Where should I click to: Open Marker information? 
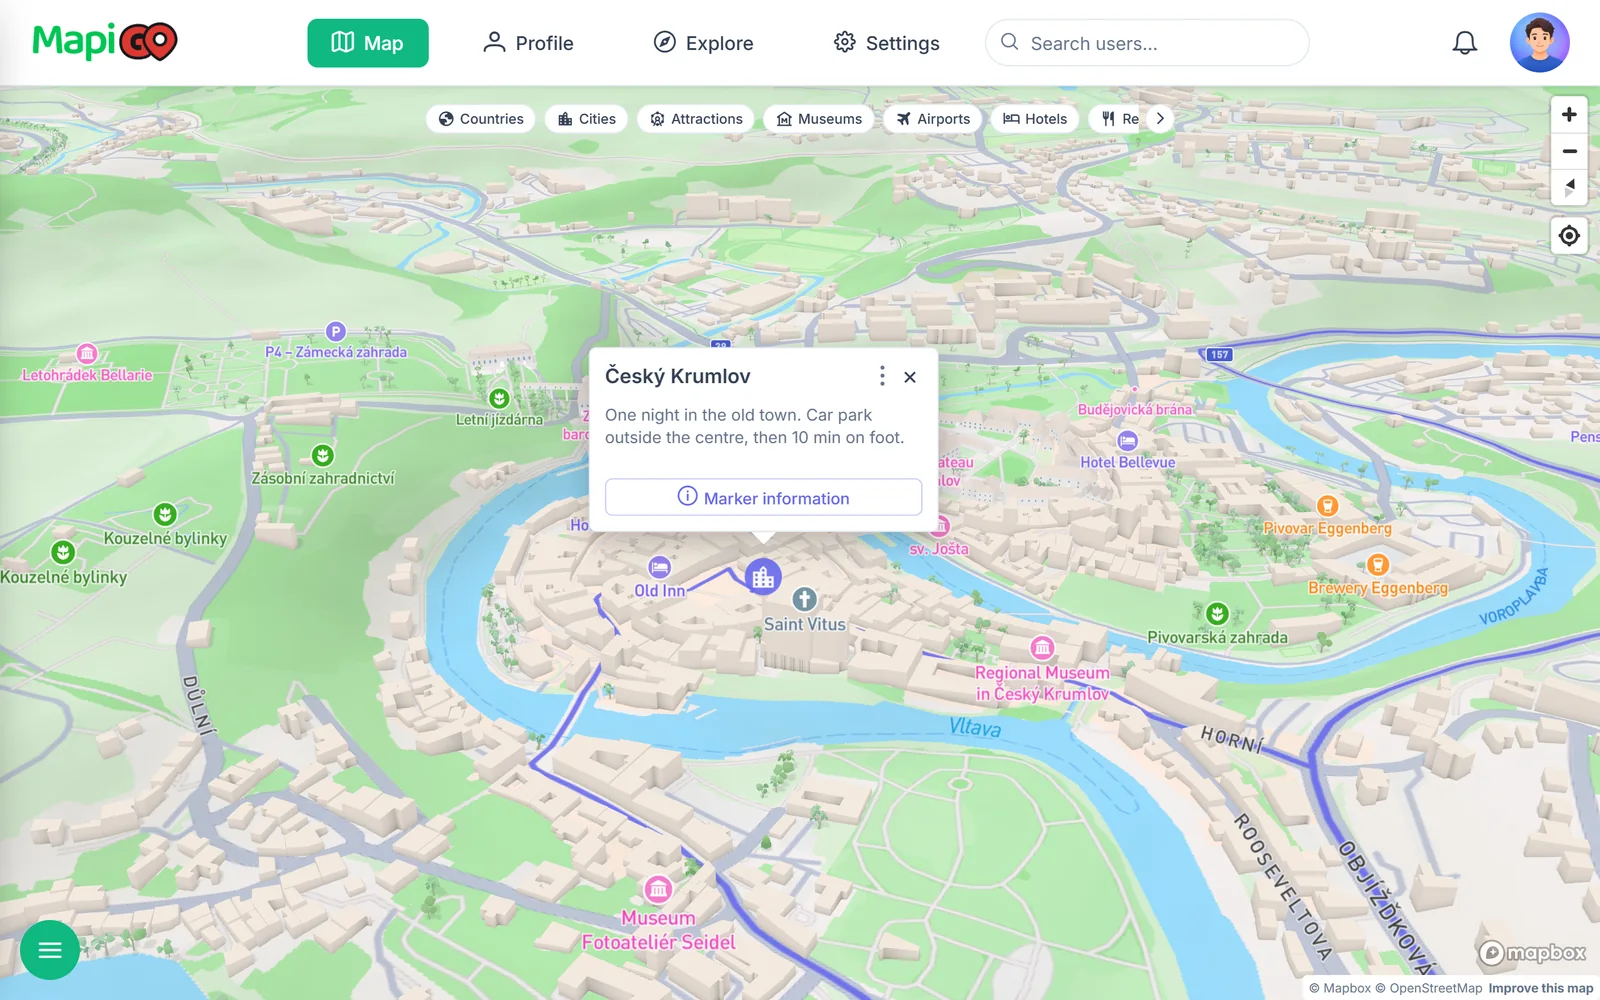tap(763, 497)
